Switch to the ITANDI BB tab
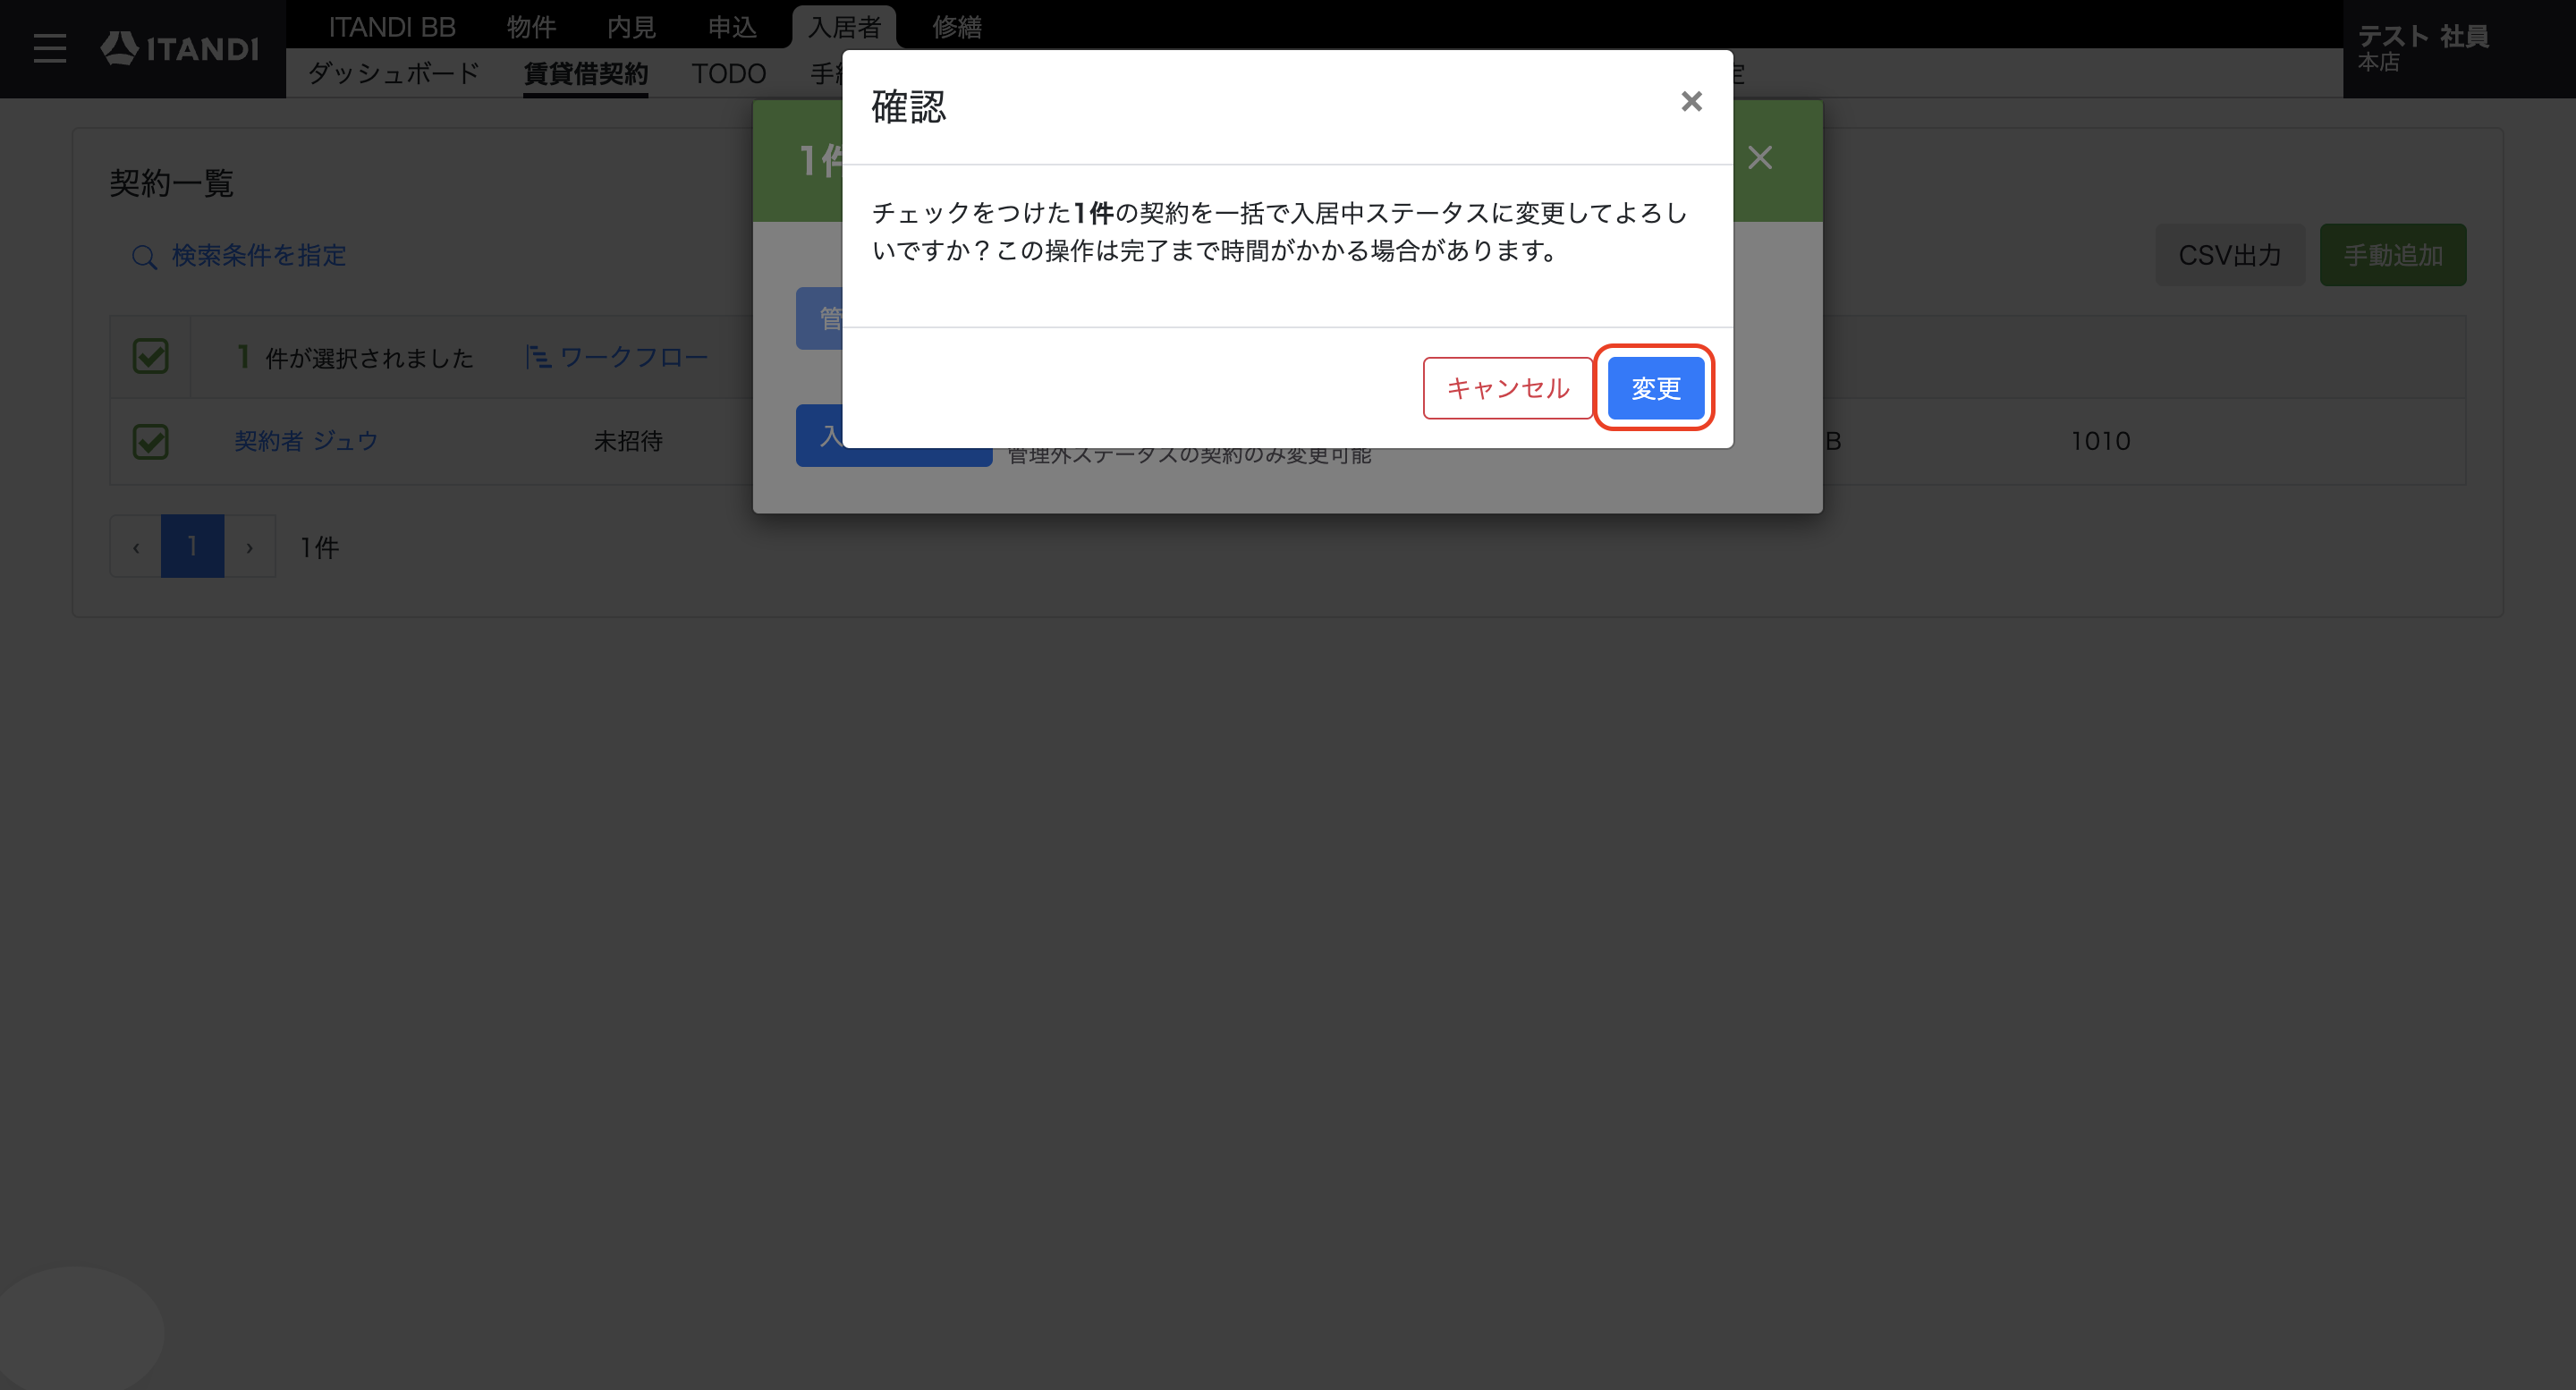This screenshot has height=1390, width=2576. (x=392, y=27)
